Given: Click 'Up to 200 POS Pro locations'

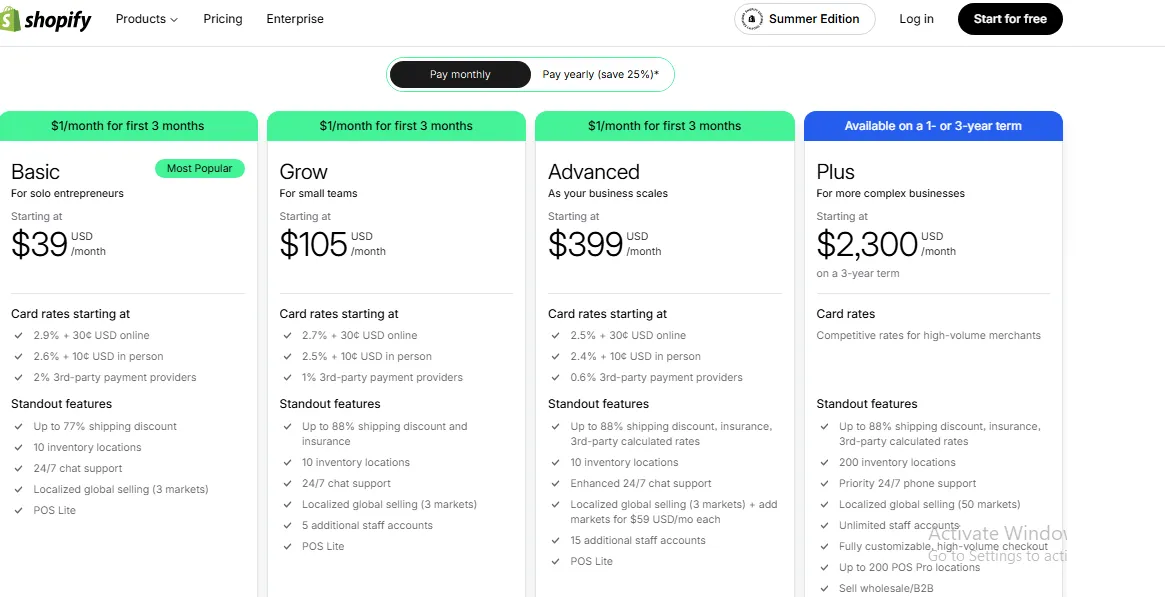Looking at the screenshot, I should (909, 567).
